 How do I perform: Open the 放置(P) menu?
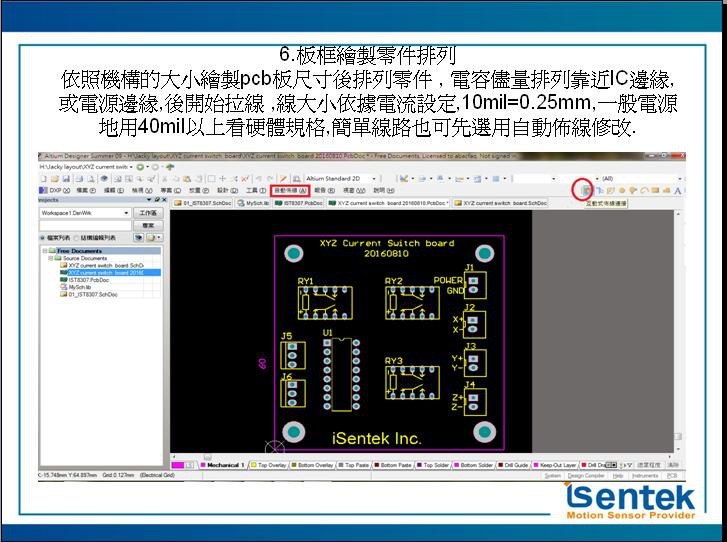[199, 190]
